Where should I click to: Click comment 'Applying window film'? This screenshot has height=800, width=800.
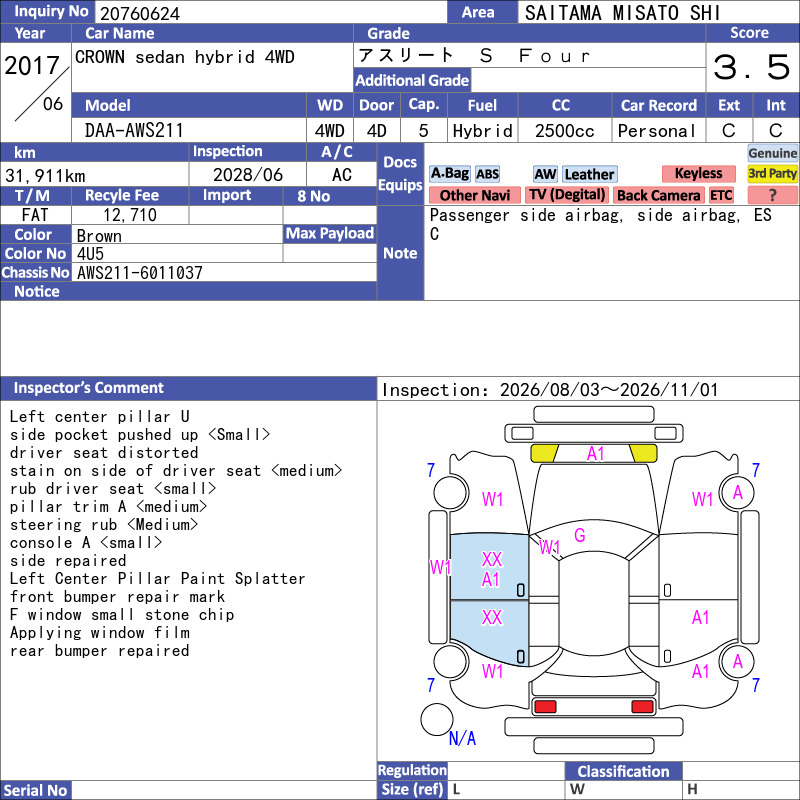coord(99,633)
